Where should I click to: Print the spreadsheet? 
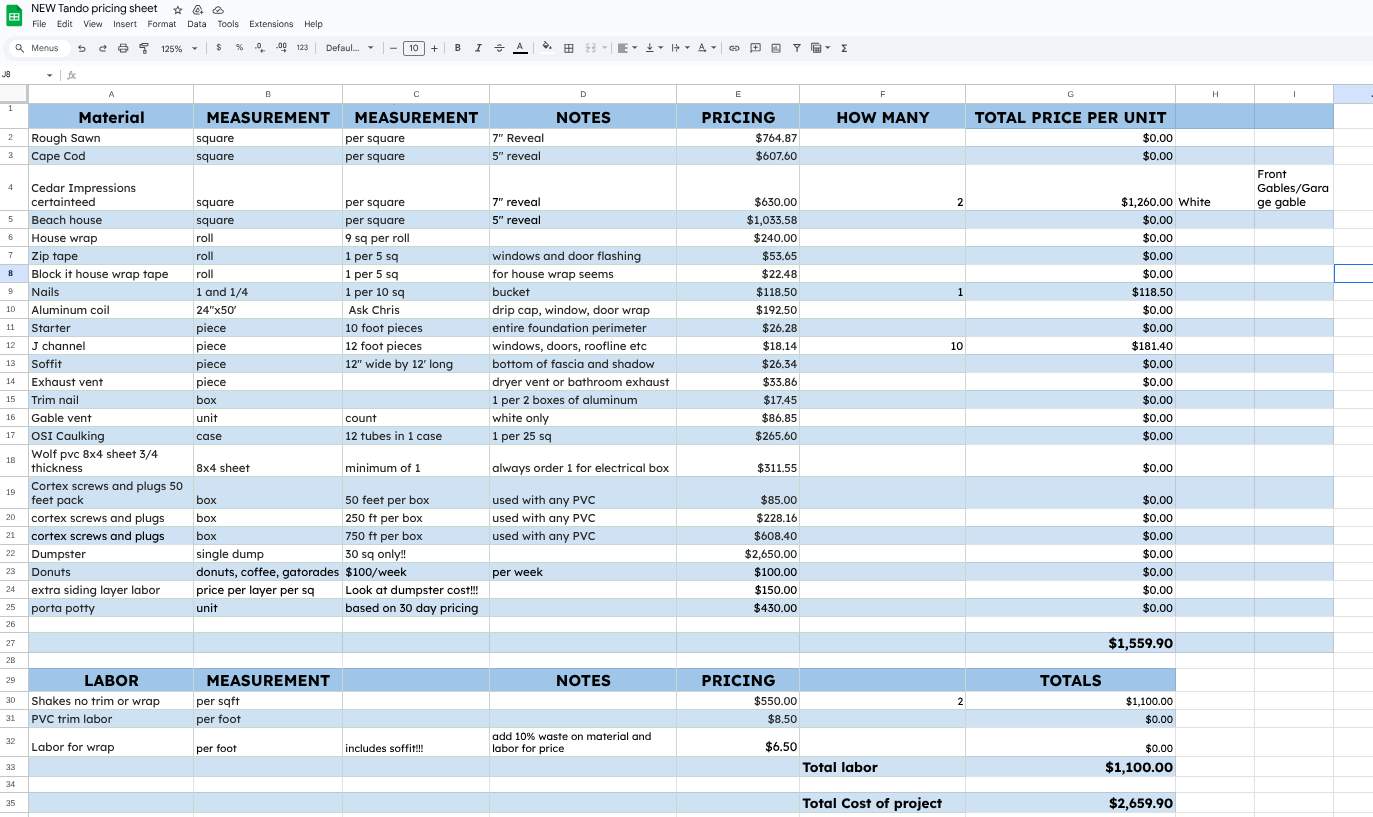123,48
